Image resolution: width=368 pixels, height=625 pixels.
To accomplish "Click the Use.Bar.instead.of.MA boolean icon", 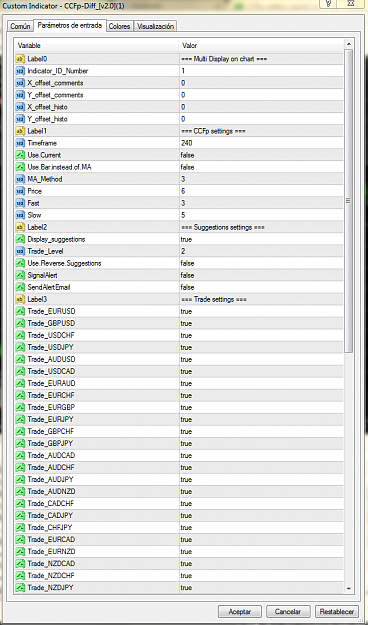I will (20, 167).
